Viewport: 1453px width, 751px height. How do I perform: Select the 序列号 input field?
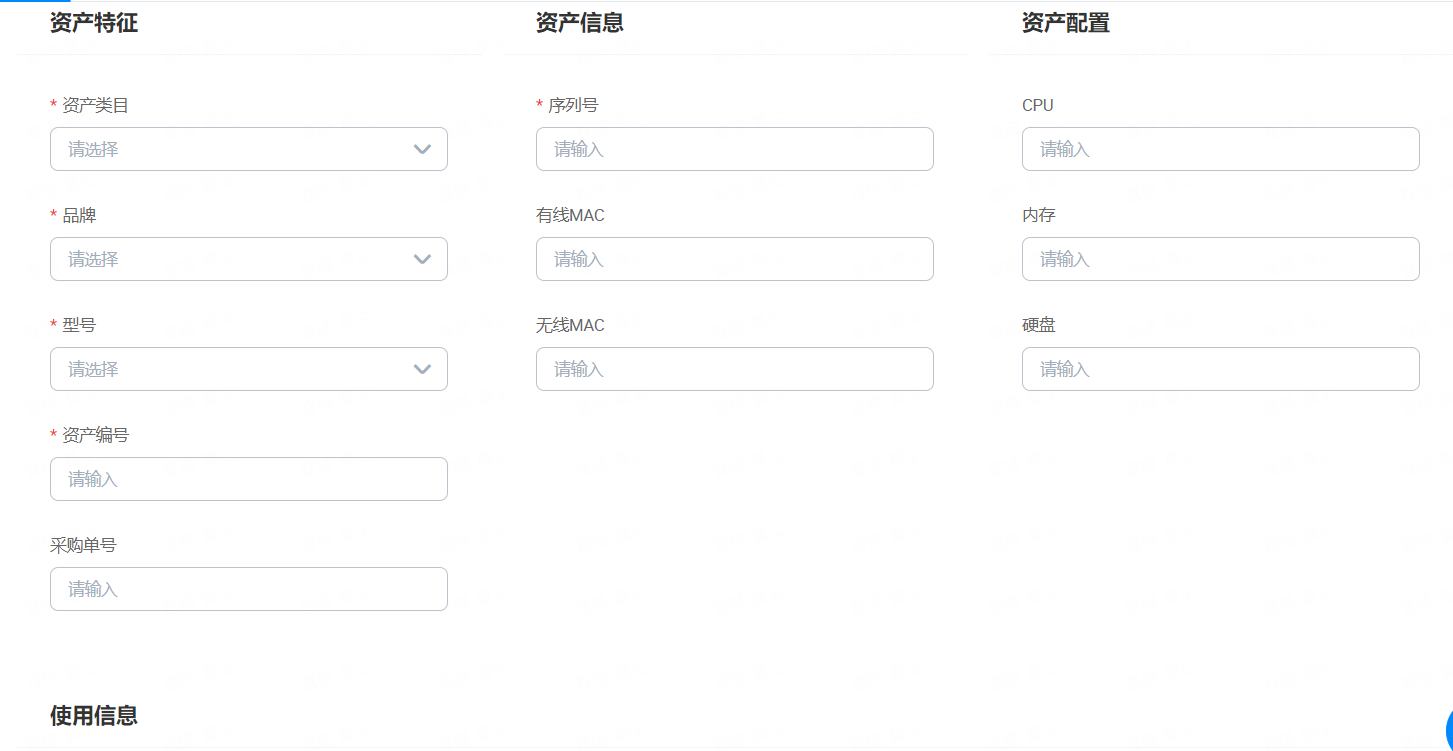click(734, 149)
